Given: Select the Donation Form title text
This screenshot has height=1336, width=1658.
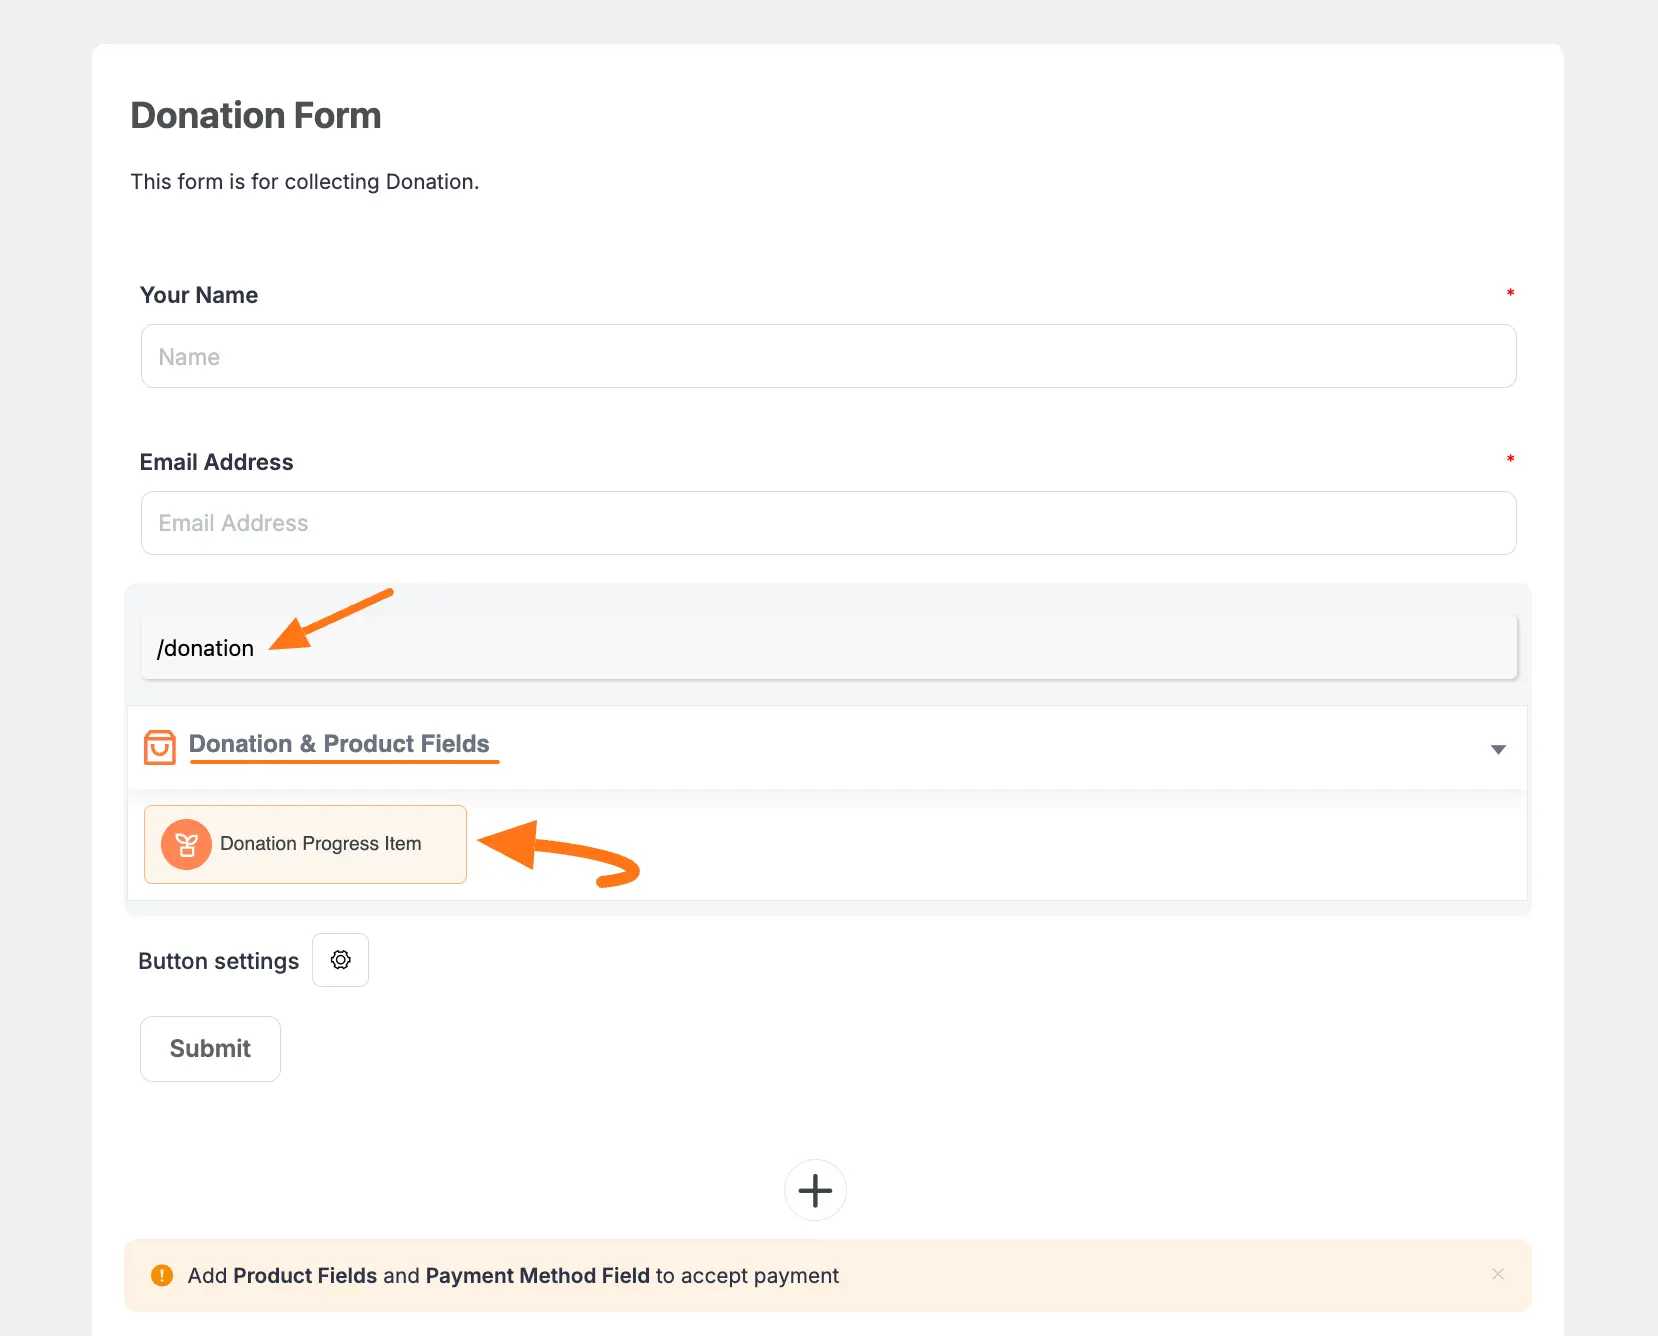Looking at the screenshot, I should (256, 116).
